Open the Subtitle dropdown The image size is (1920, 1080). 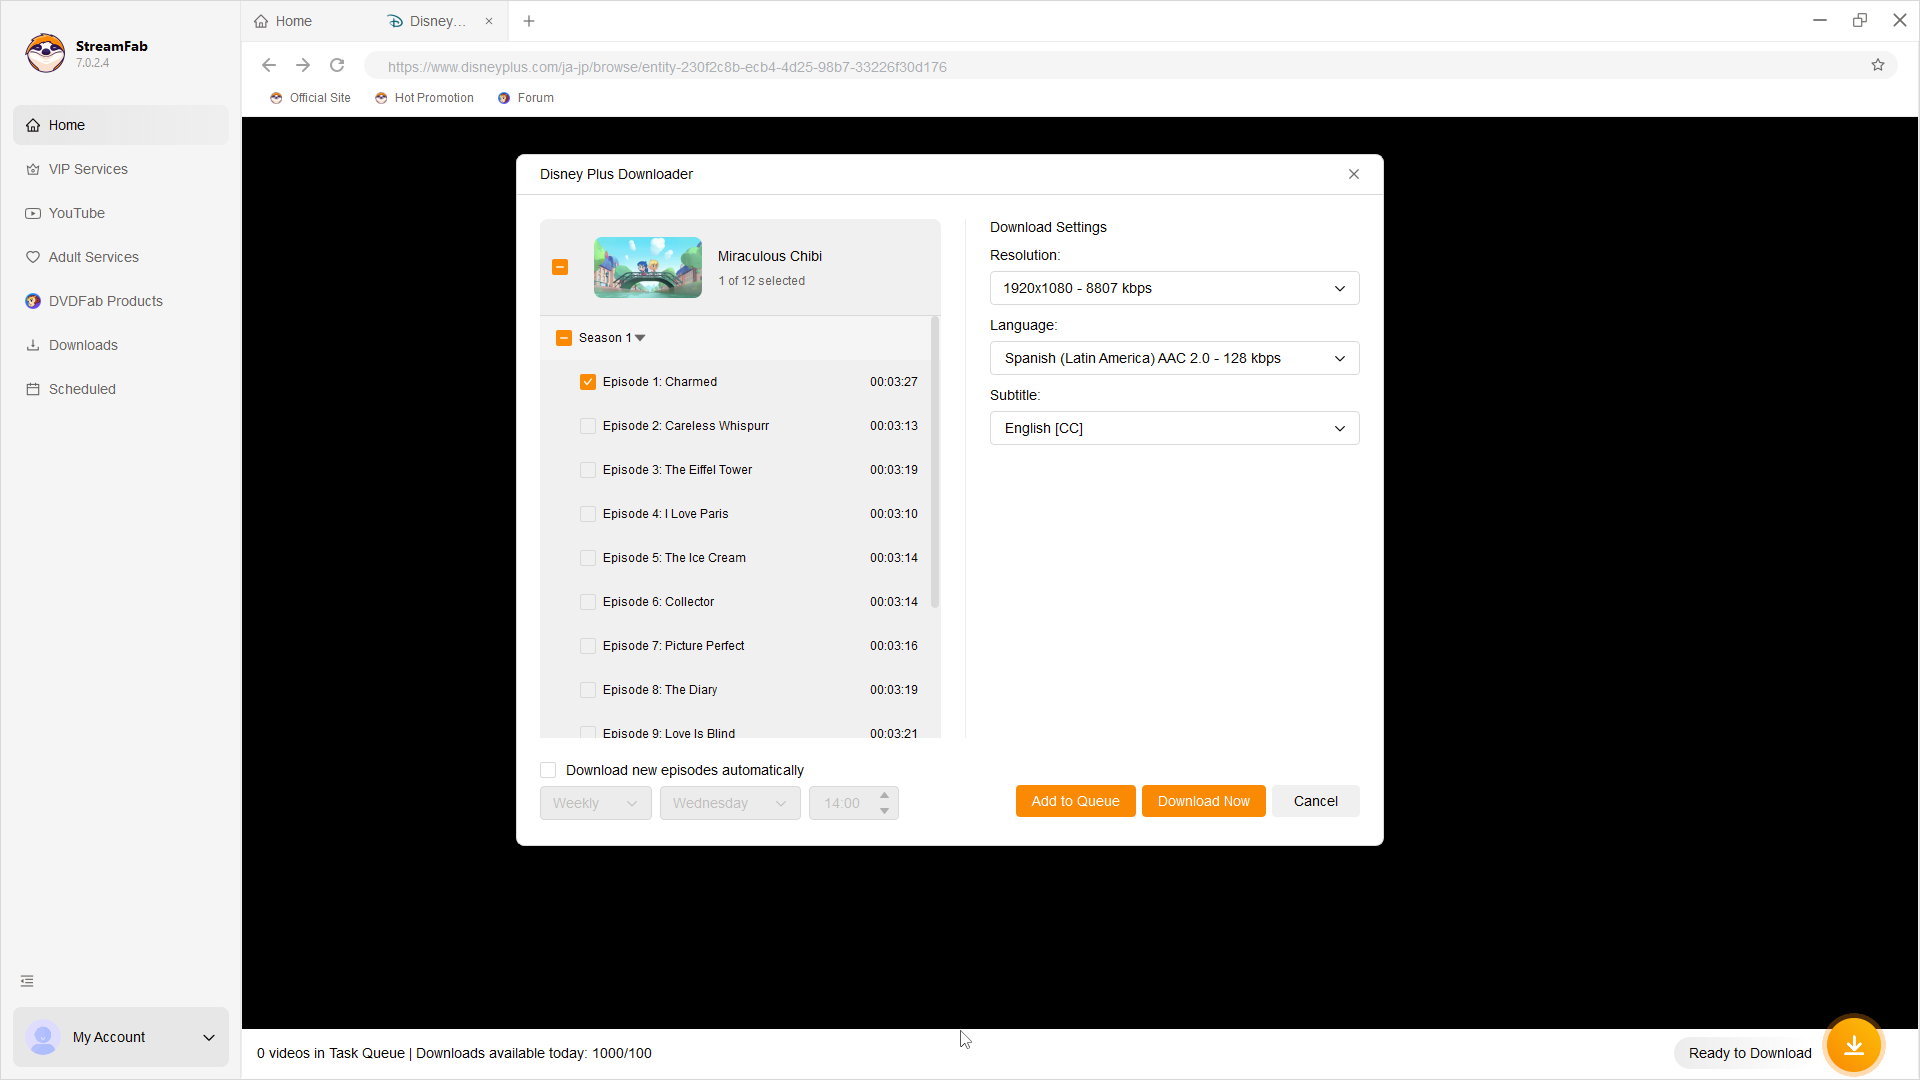1174,428
